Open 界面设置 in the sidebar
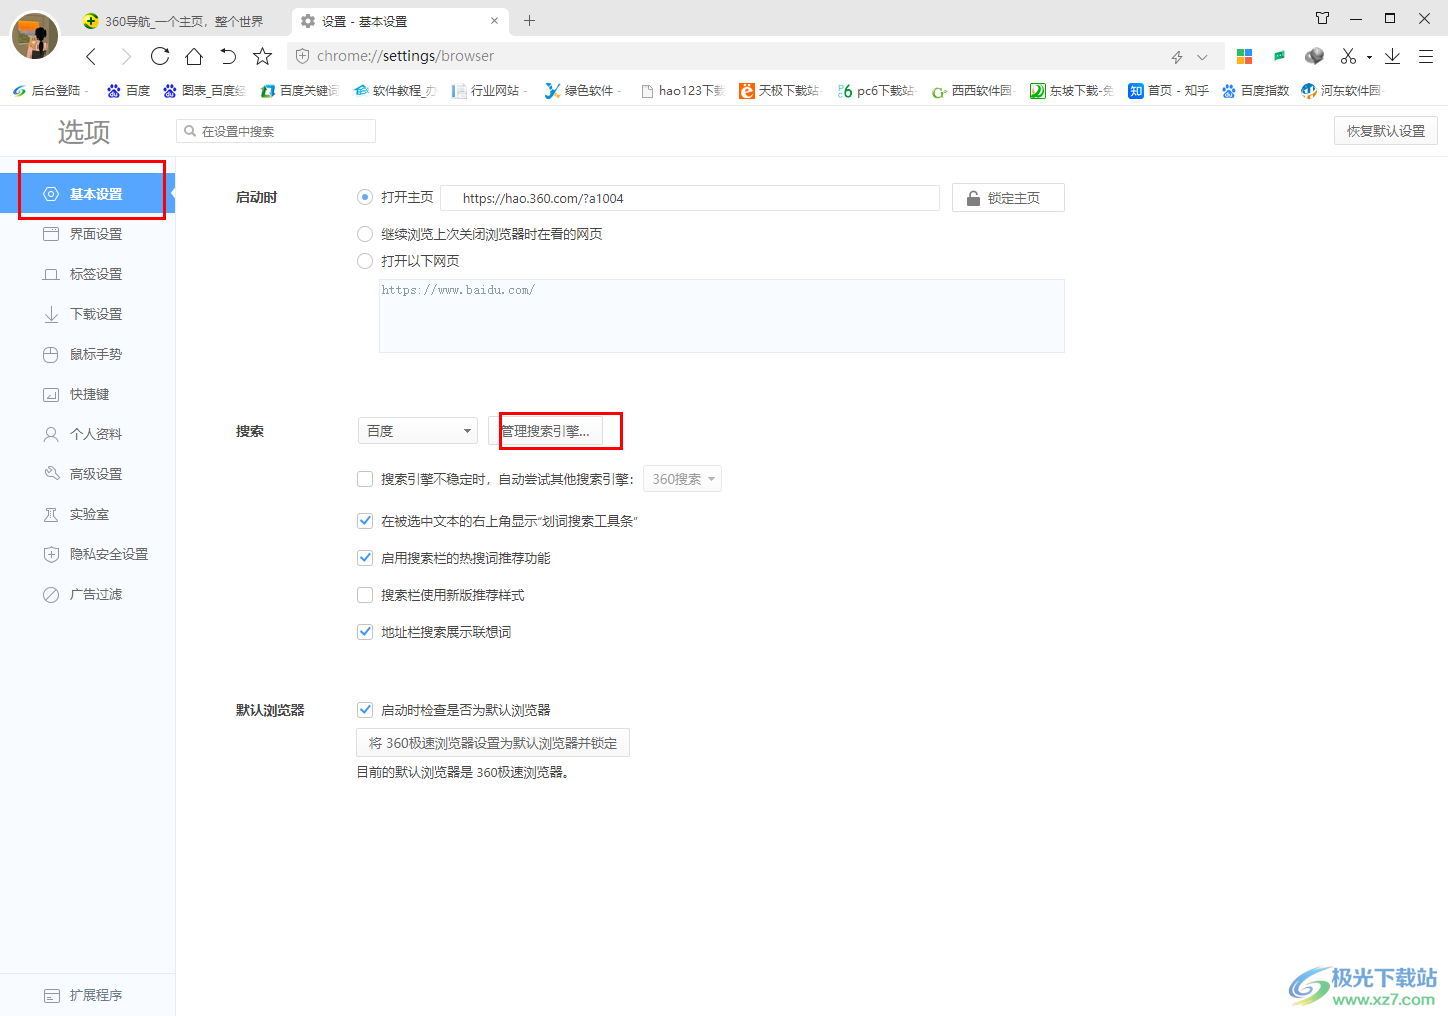 click(87, 234)
